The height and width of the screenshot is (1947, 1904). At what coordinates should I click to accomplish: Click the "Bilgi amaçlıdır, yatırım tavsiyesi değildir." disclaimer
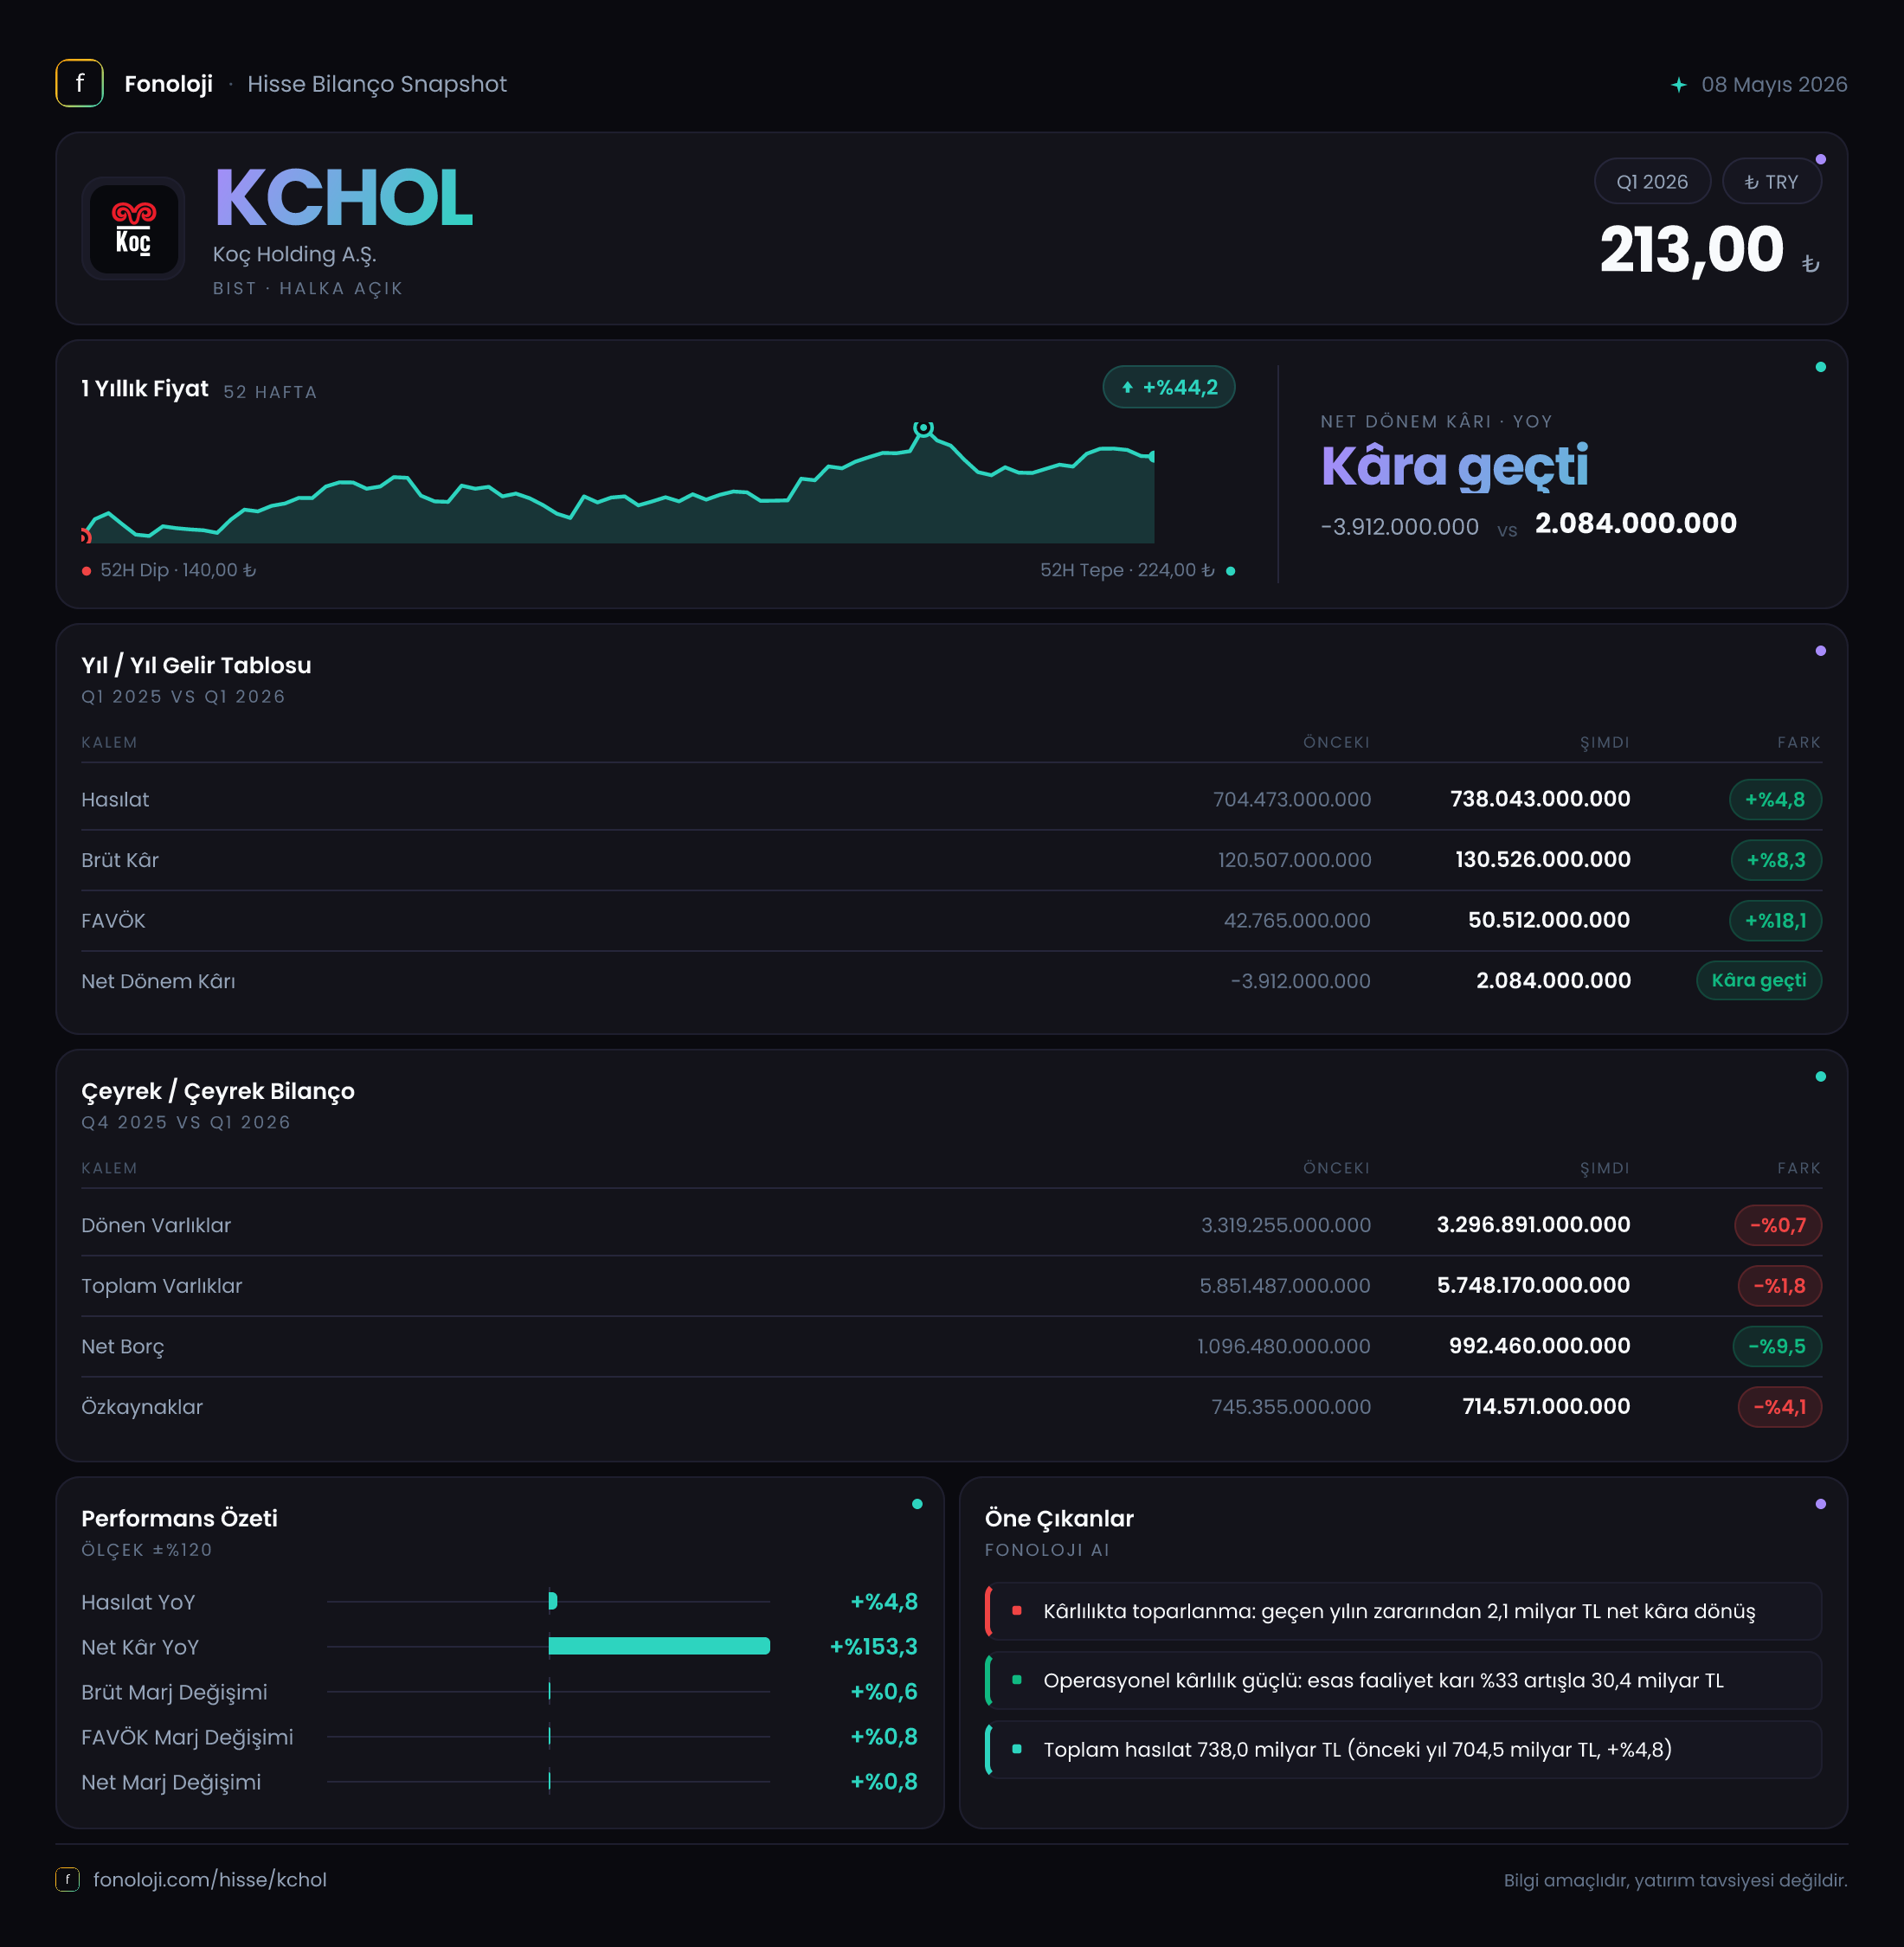coord(1676,1880)
